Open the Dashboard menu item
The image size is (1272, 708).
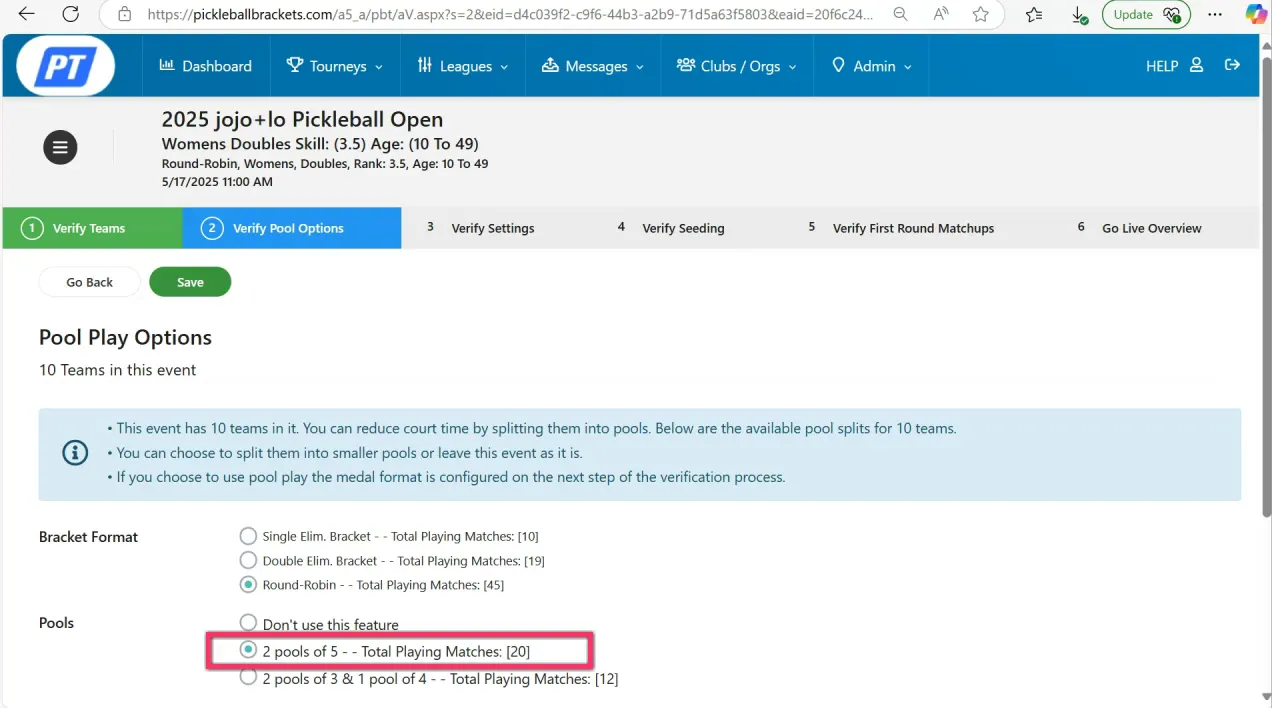205,66
